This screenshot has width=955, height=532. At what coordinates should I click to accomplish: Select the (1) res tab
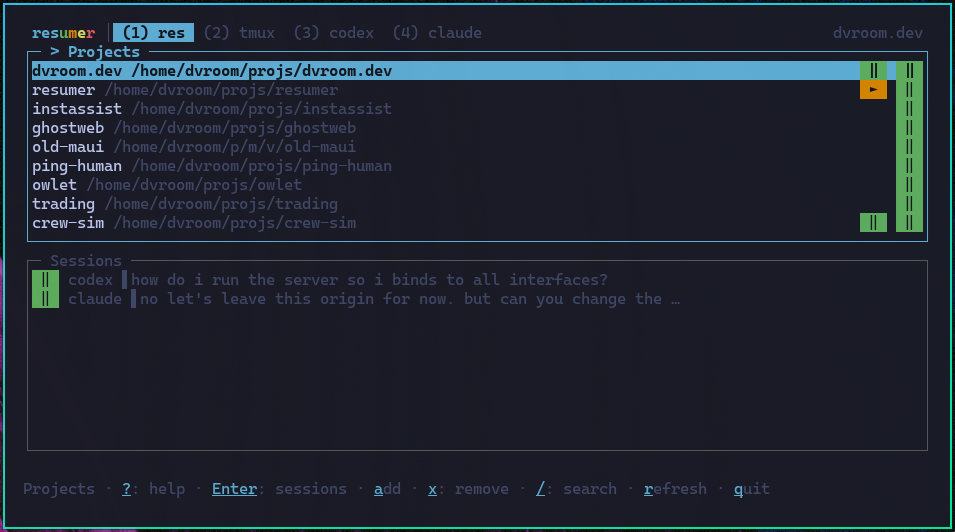tap(153, 33)
